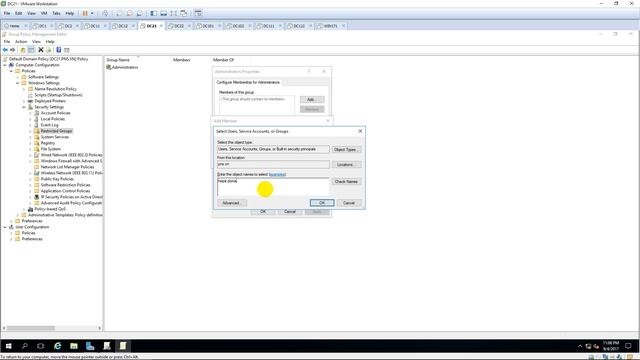Click the Member Of column header
Image resolution: width=640 pixels, height=360 pixels.
point(223,60)
